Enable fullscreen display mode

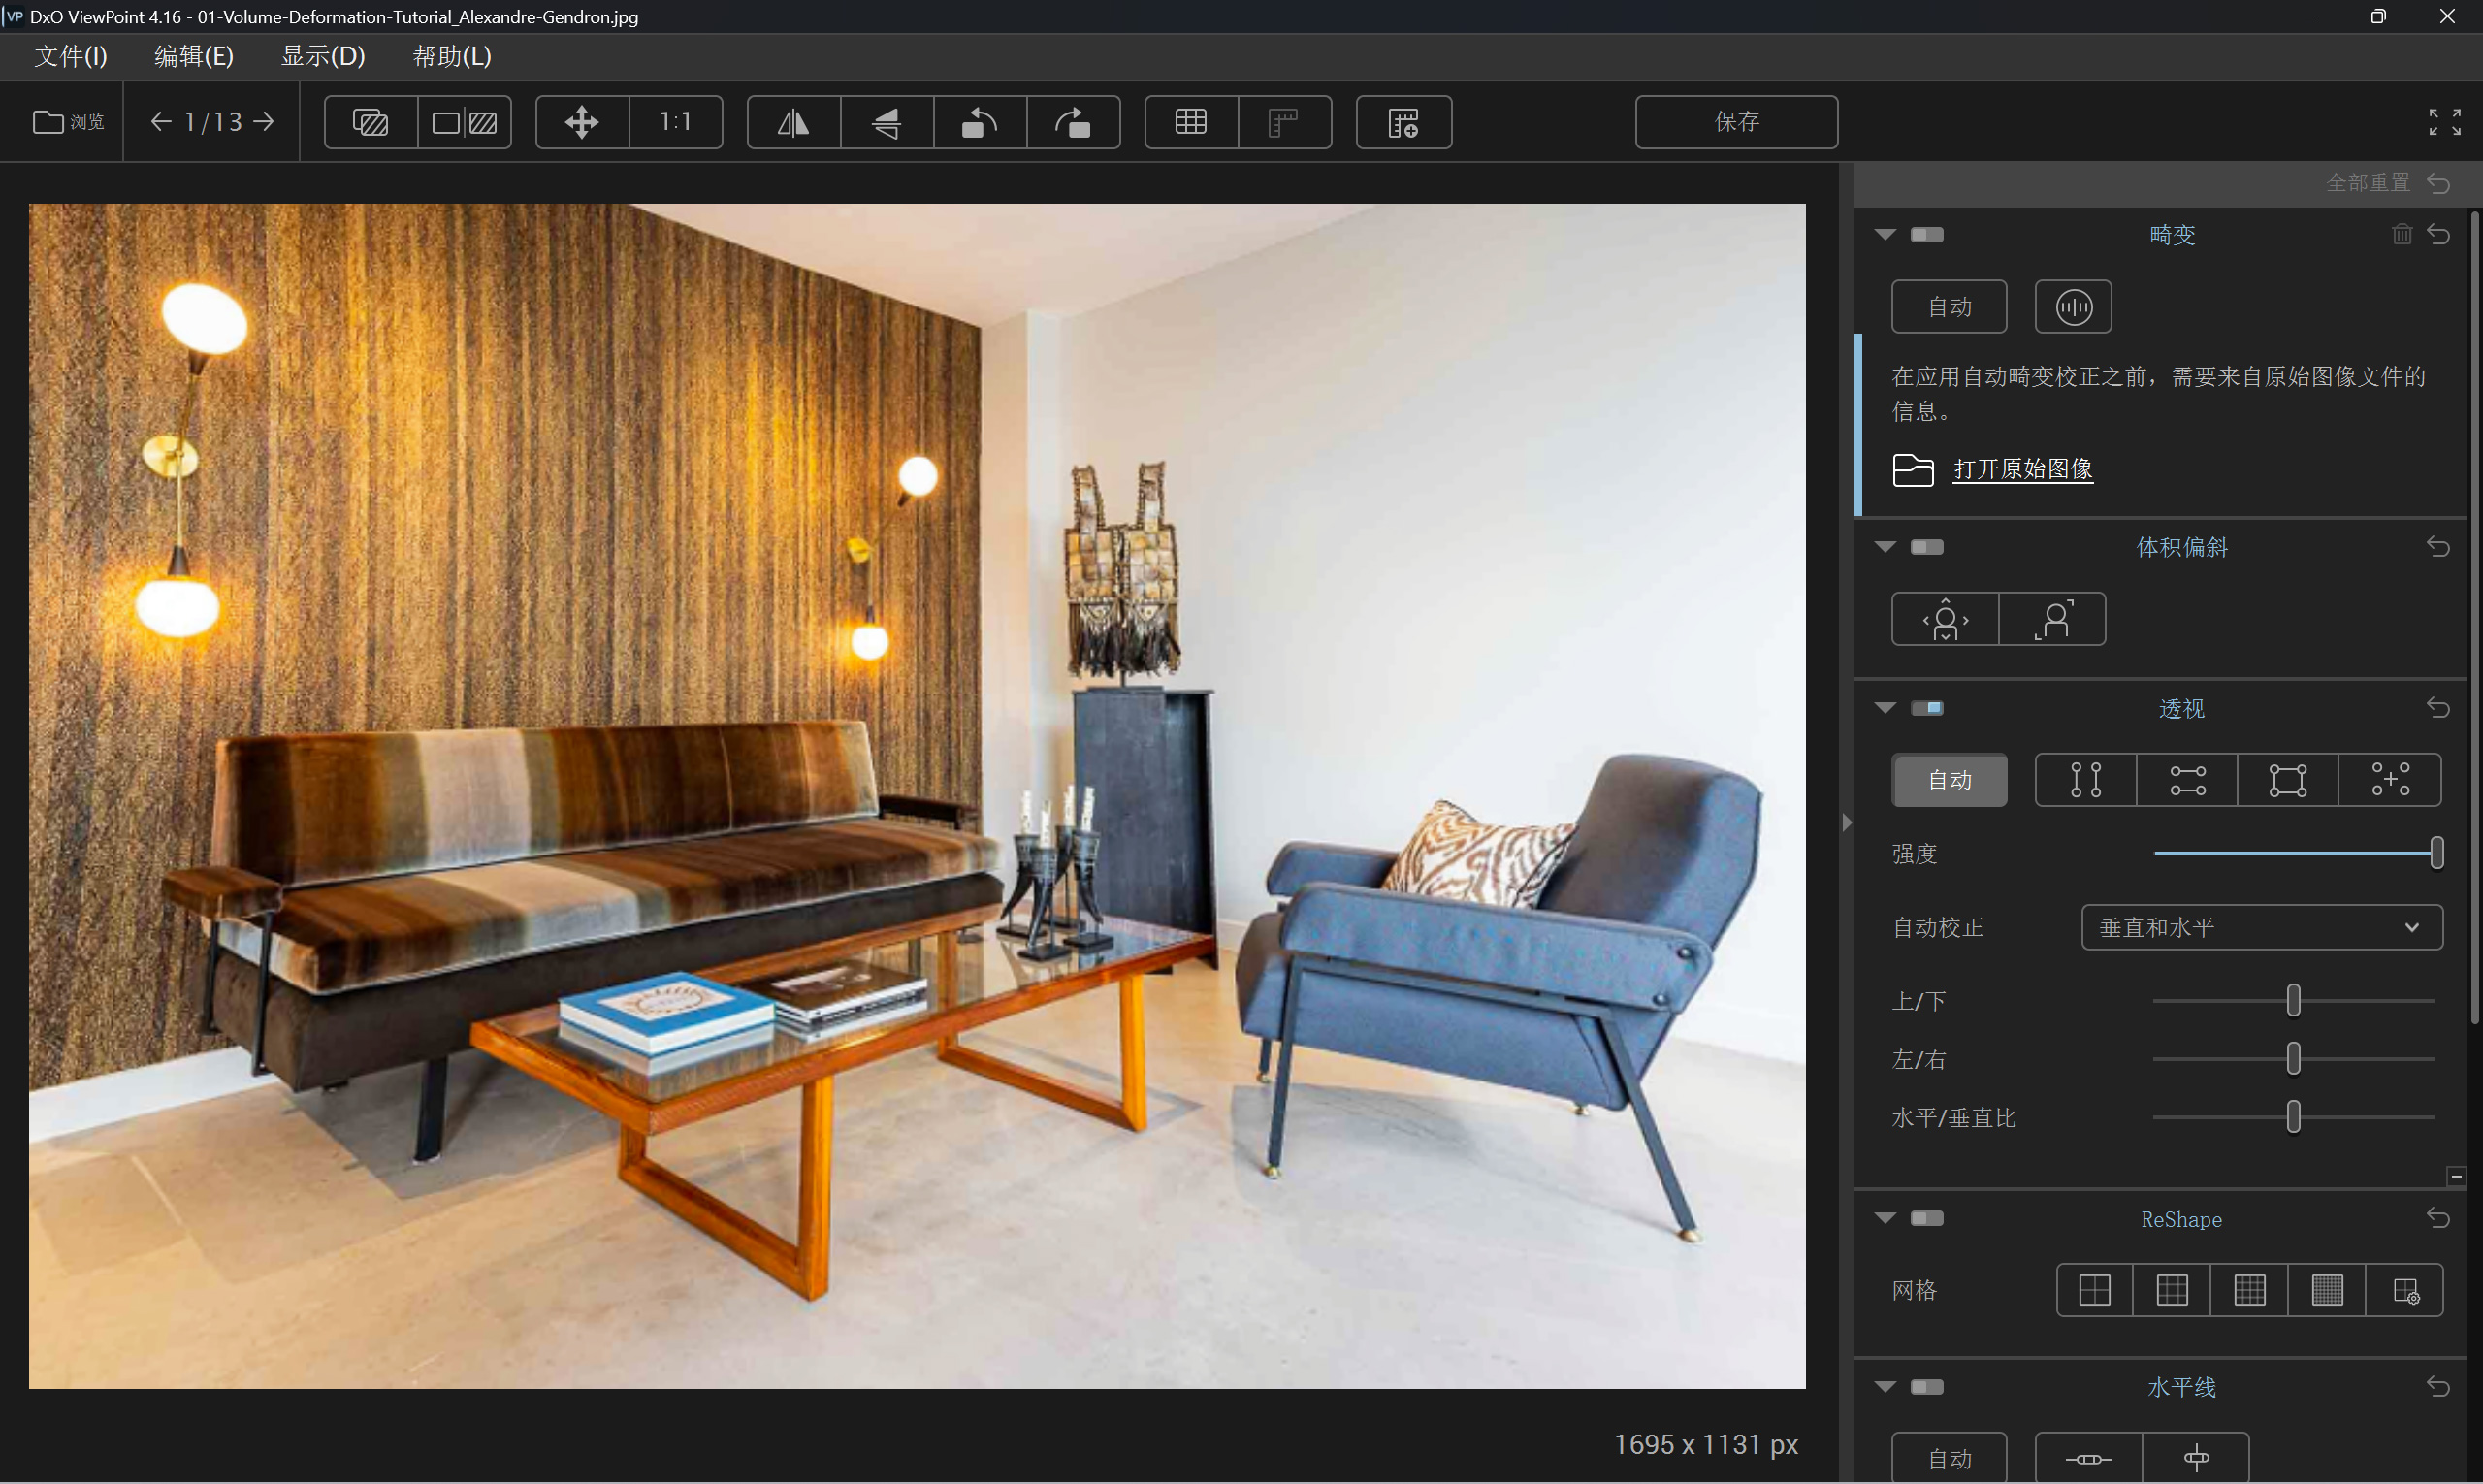[2444, 122]
